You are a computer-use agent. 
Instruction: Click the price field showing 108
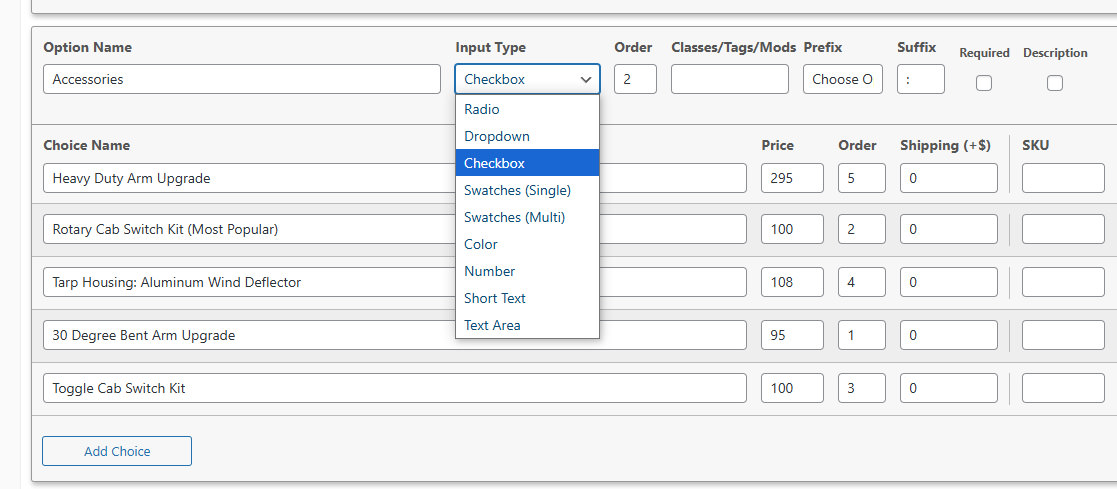pyautogui.click(x=792, y=282)
